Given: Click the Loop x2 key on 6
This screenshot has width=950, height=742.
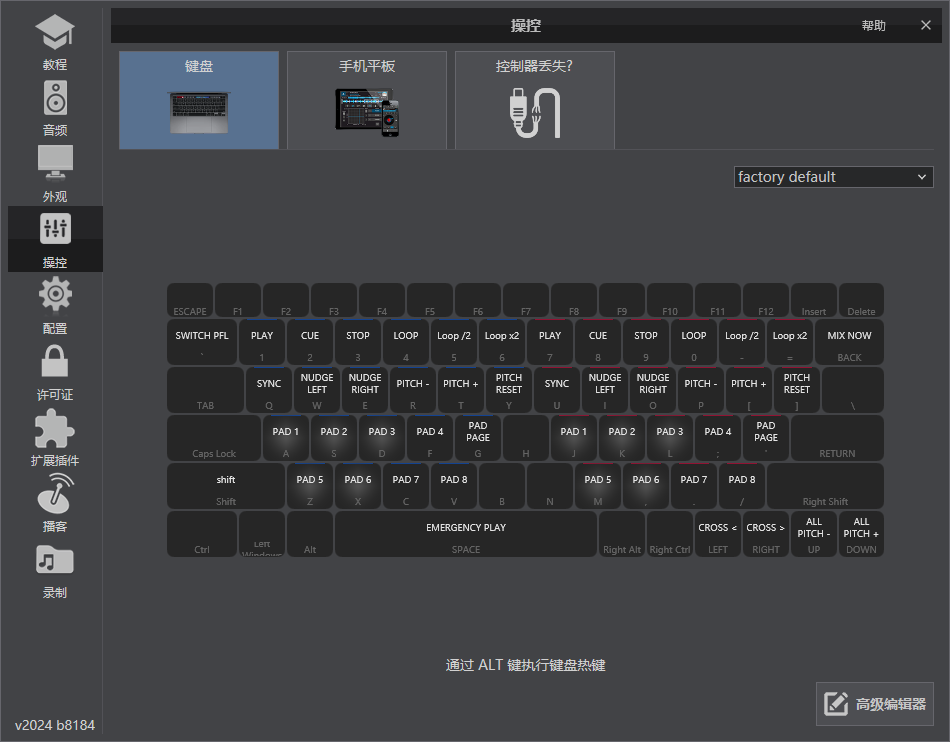Looking at the screenshot, I should tap(502, 342).
